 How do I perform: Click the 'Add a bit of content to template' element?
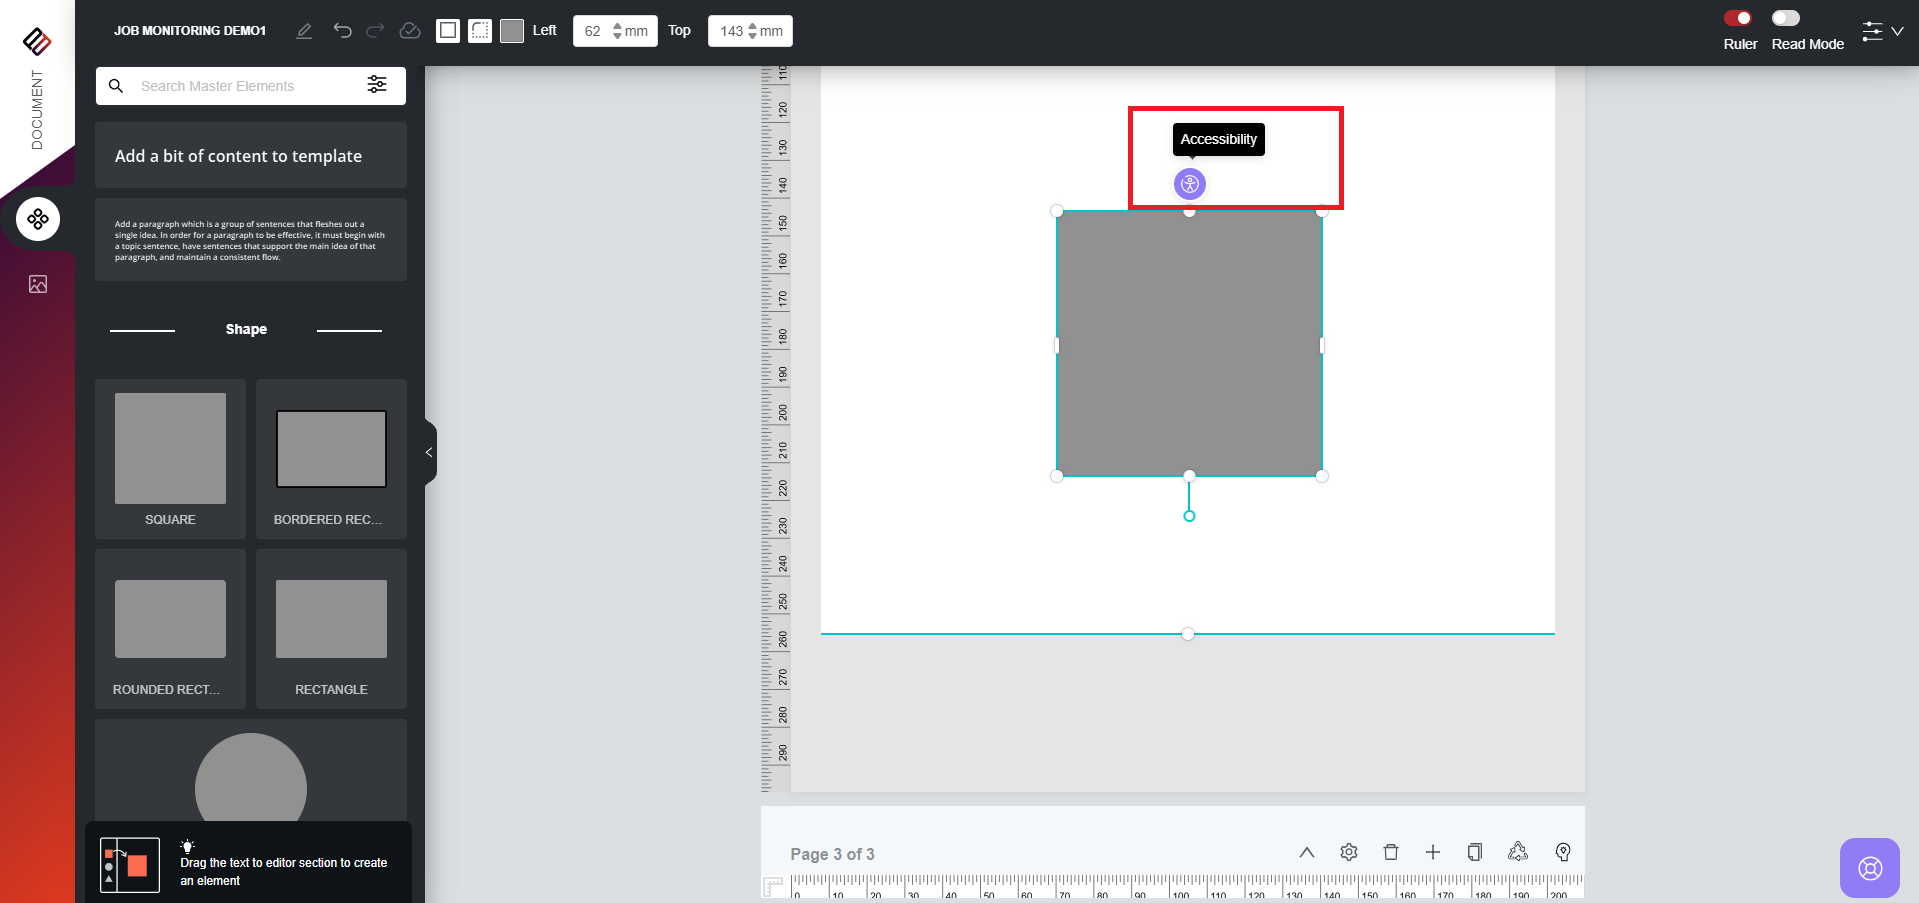click(250, 156)
